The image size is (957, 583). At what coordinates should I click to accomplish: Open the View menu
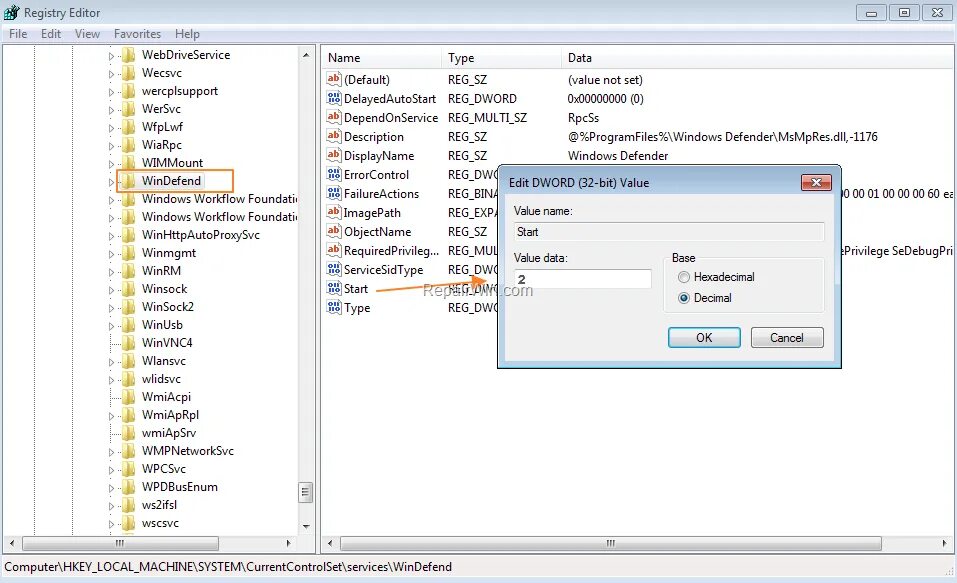coord(87,34)
